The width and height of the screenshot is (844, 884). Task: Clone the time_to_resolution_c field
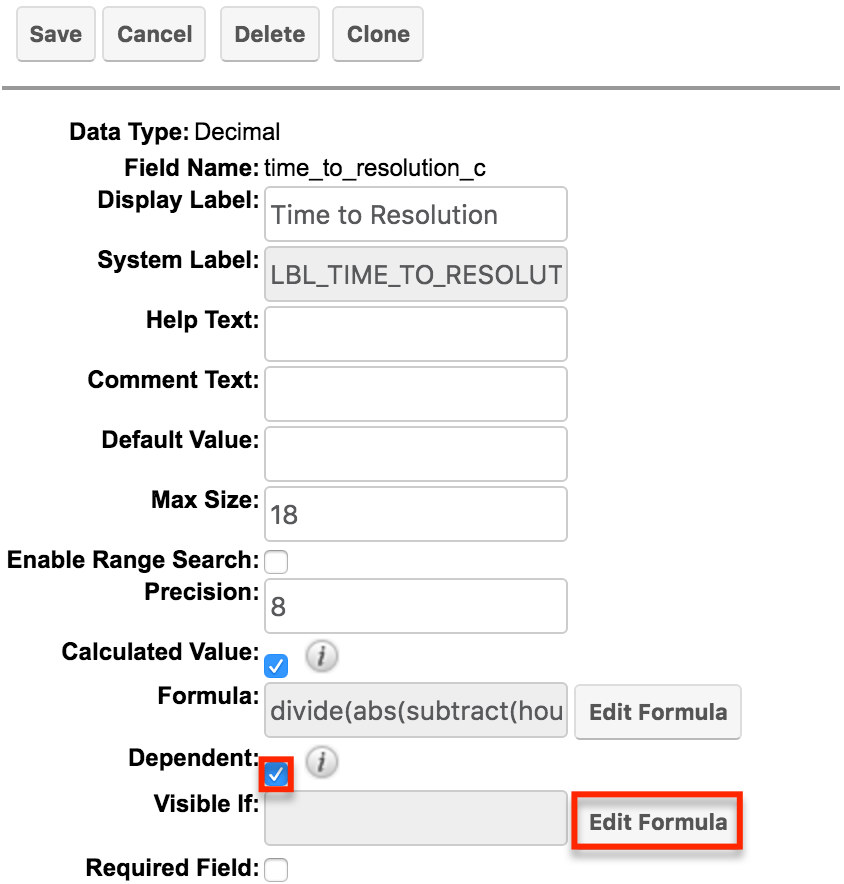coord(378,34)
